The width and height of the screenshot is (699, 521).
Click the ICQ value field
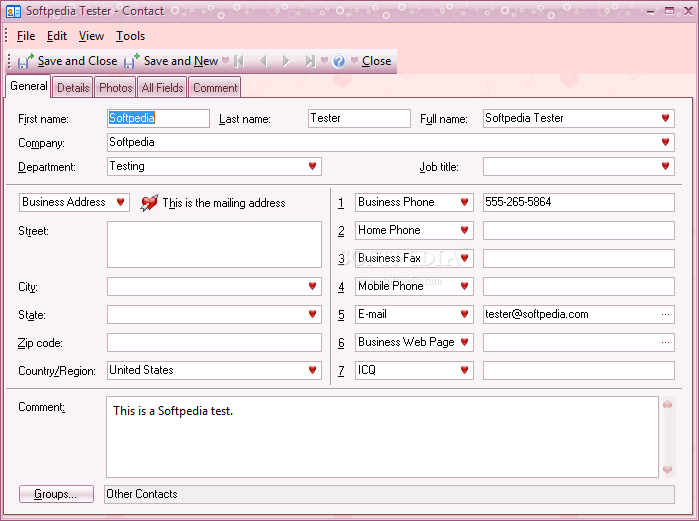click(579, 370)
